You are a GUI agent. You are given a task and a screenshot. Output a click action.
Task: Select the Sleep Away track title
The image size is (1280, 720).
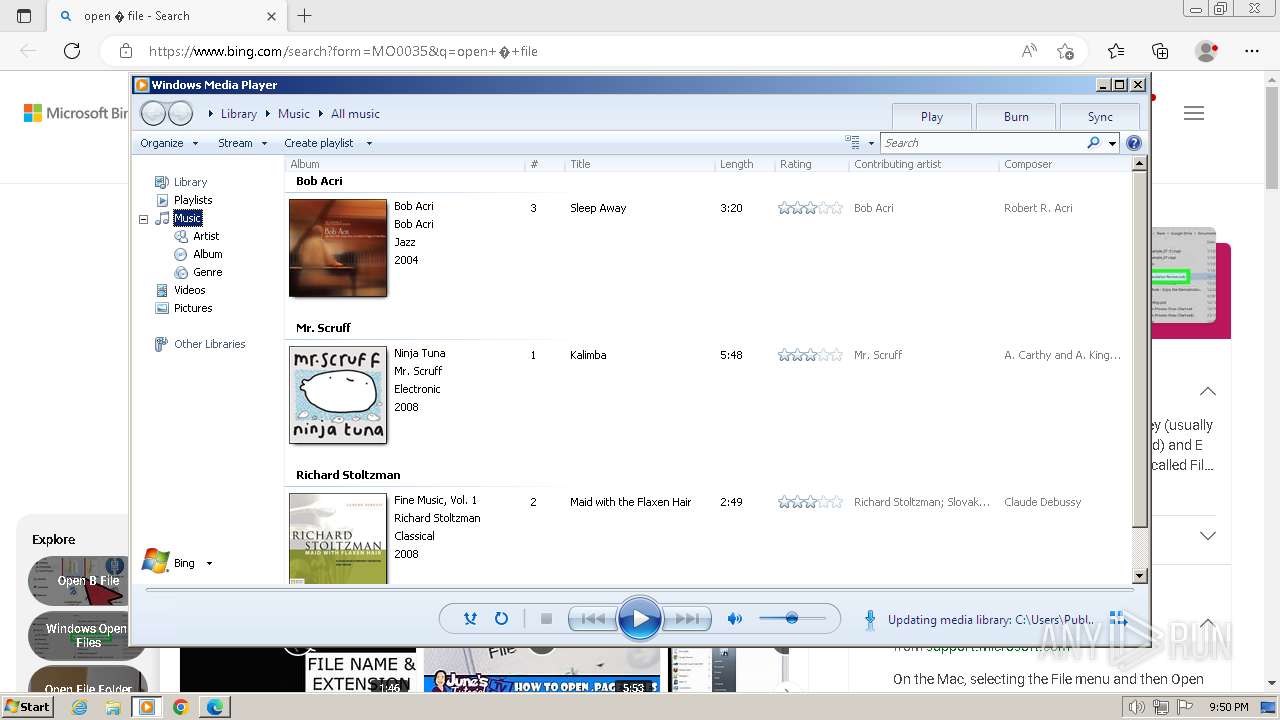tap(598, 208)
